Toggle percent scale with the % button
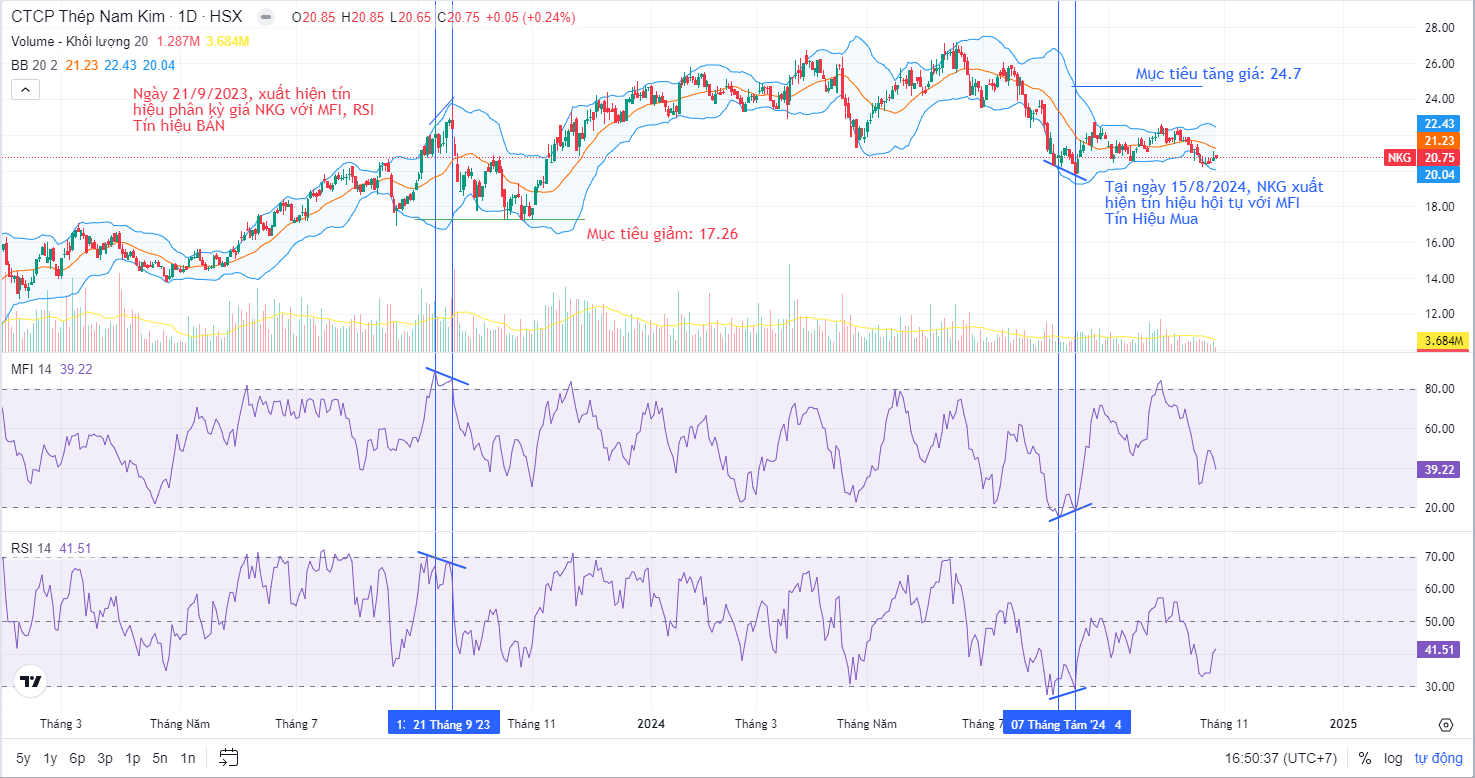Viewport: 1475px width, 778px height. (1365, 758)
